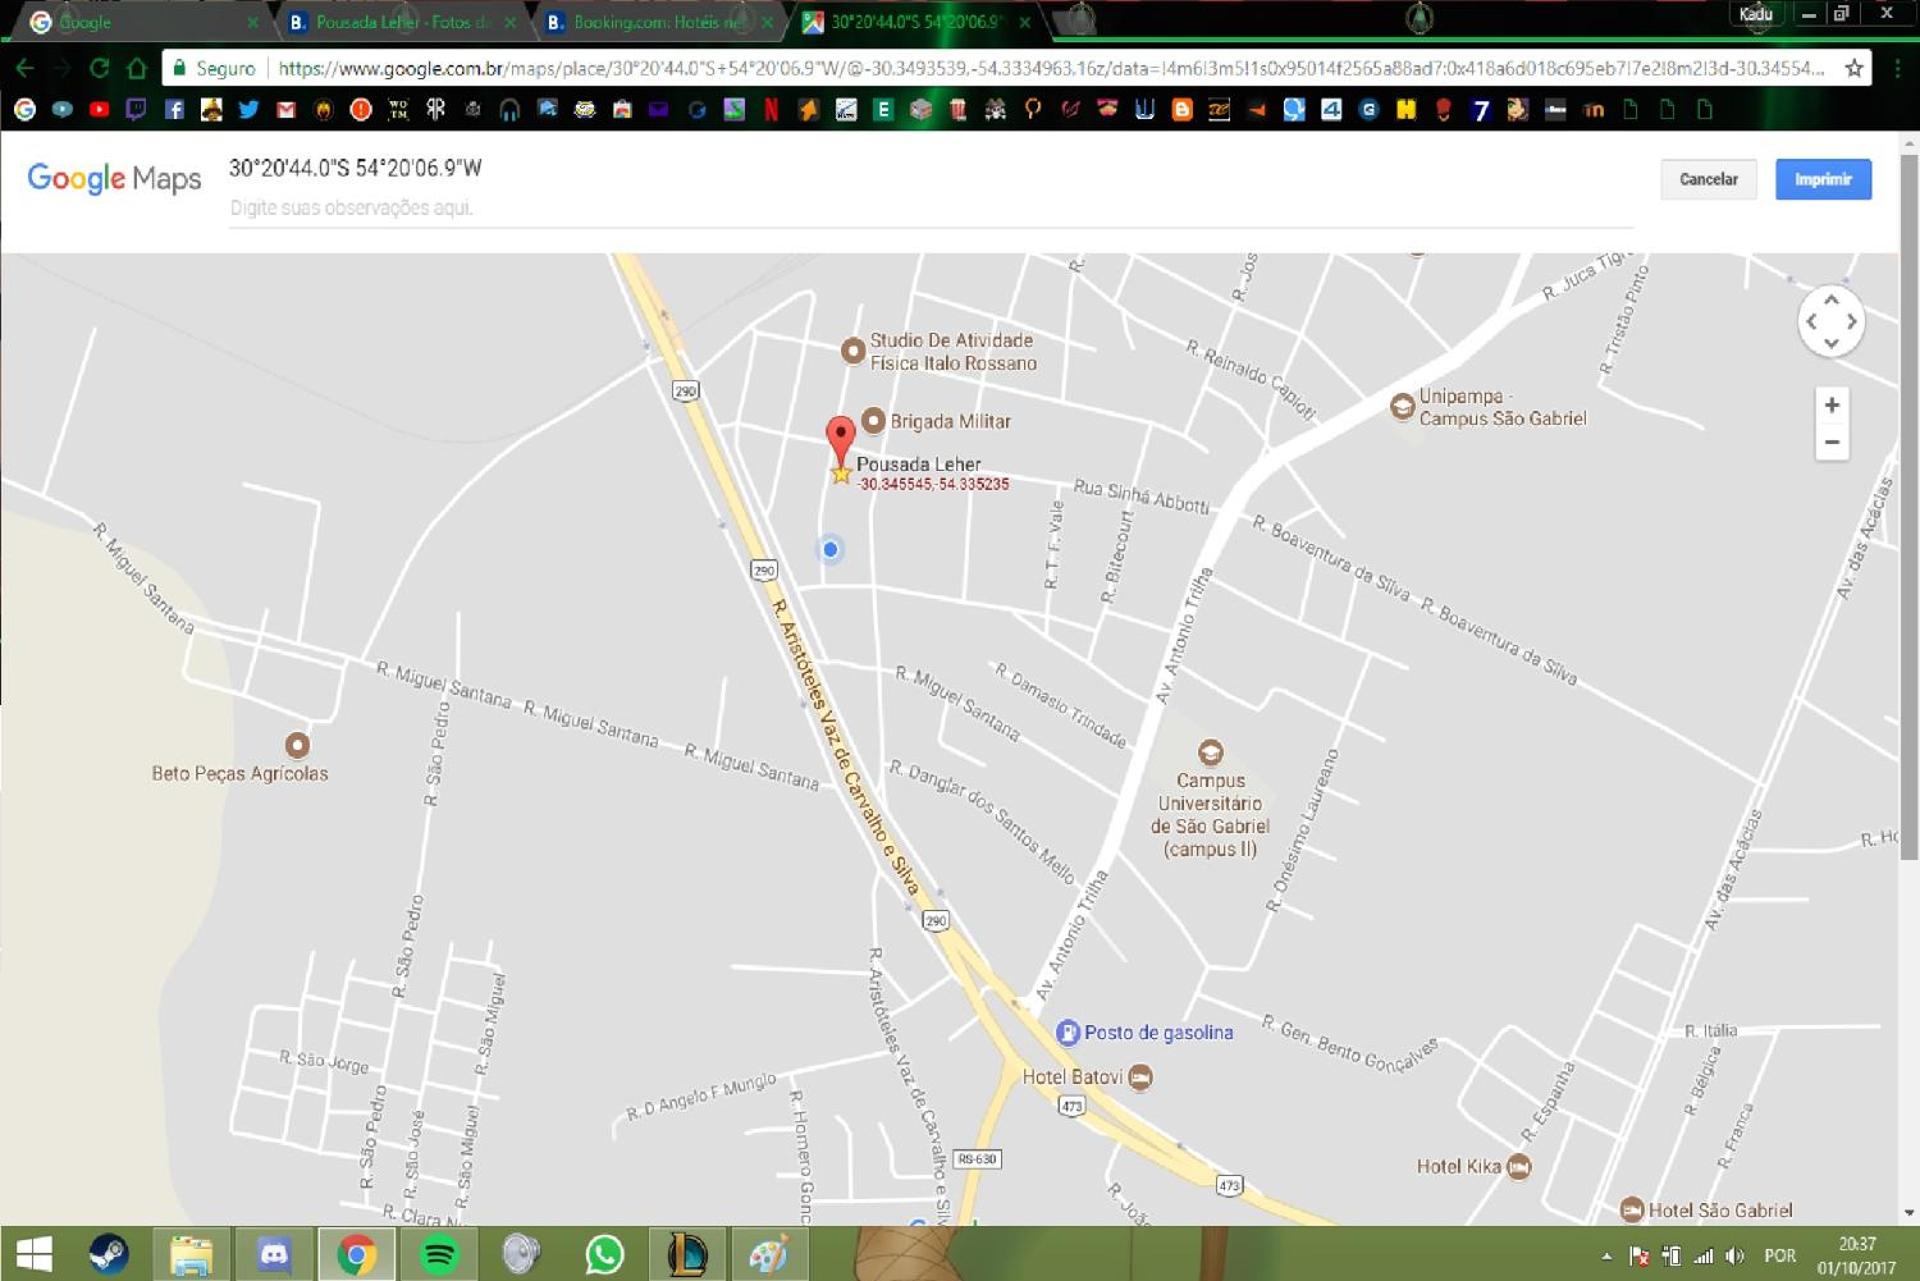Bookmark this page with the star icon
The height and width of the screenshot is (1281, 1920).
click(1854, 68)
